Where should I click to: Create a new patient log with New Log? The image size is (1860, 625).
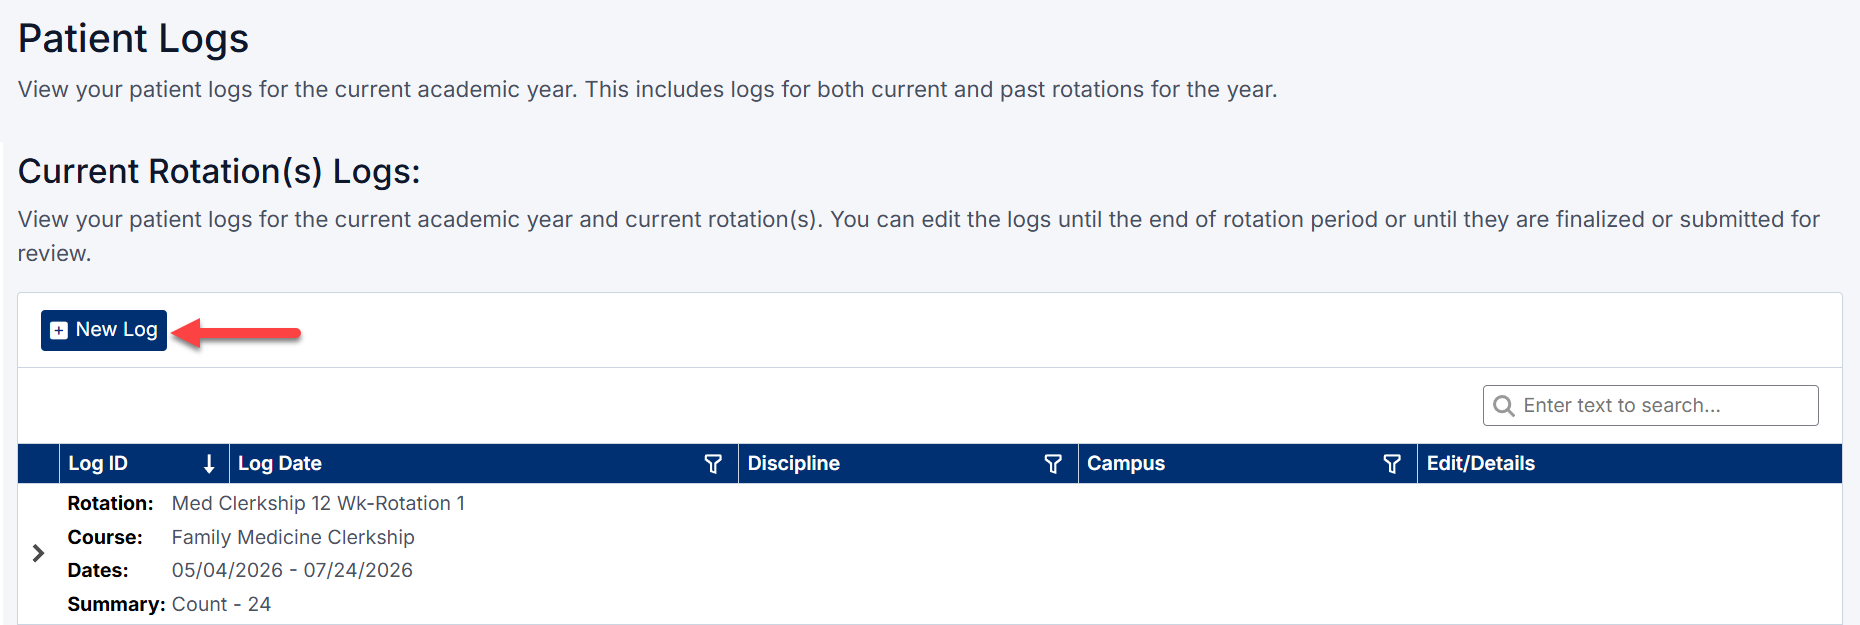click(x=103, y=329)
